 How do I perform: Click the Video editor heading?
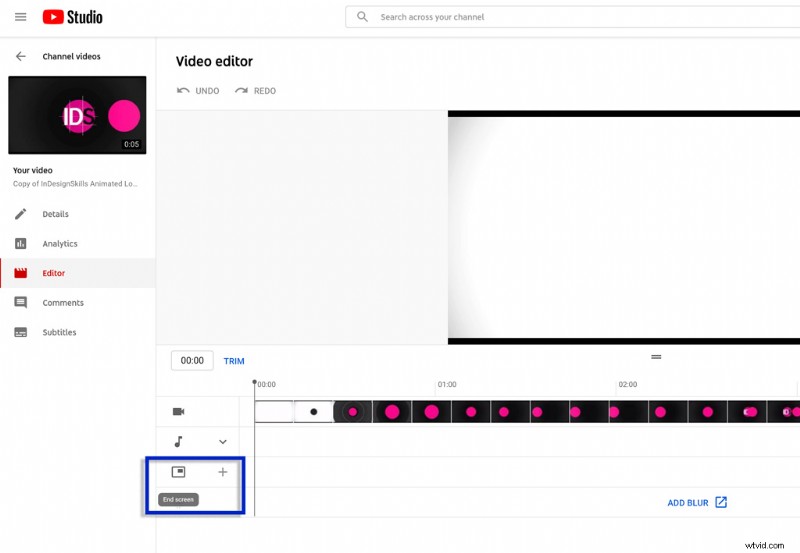click(214, 61)
